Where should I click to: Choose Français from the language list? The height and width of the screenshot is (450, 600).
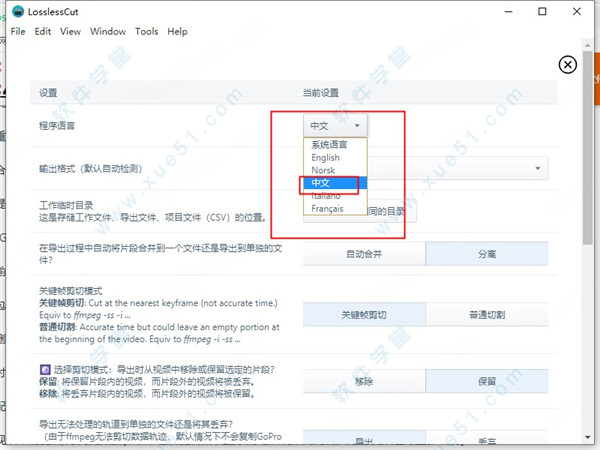point(335,209)
